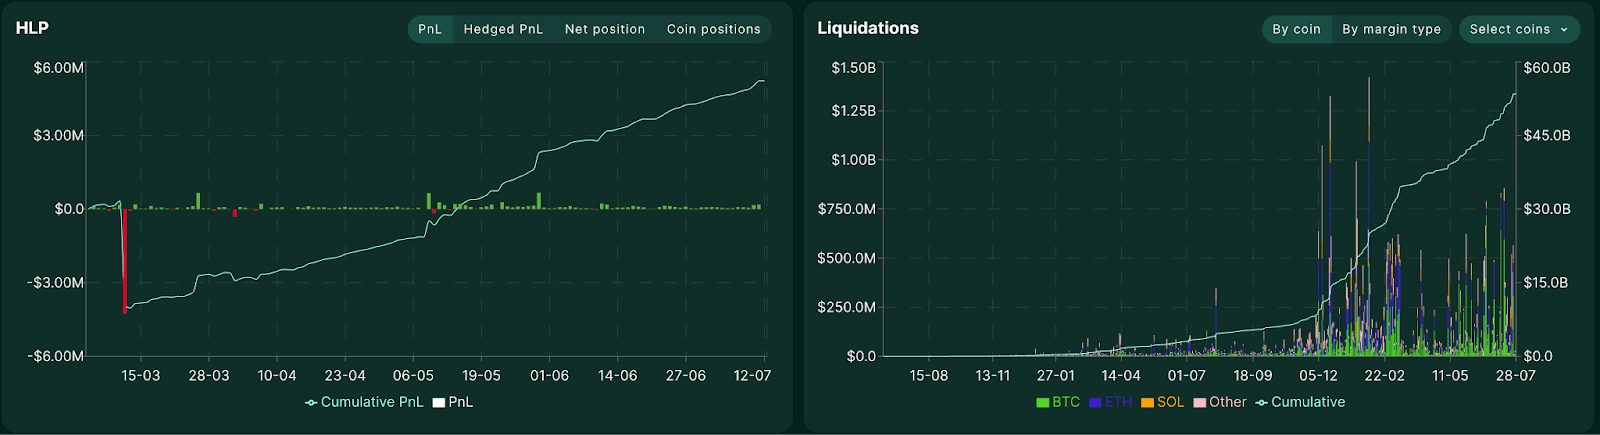1600x435 pixels.
Task: Select the By coin liquidations view
Action: click(1296, 29)
